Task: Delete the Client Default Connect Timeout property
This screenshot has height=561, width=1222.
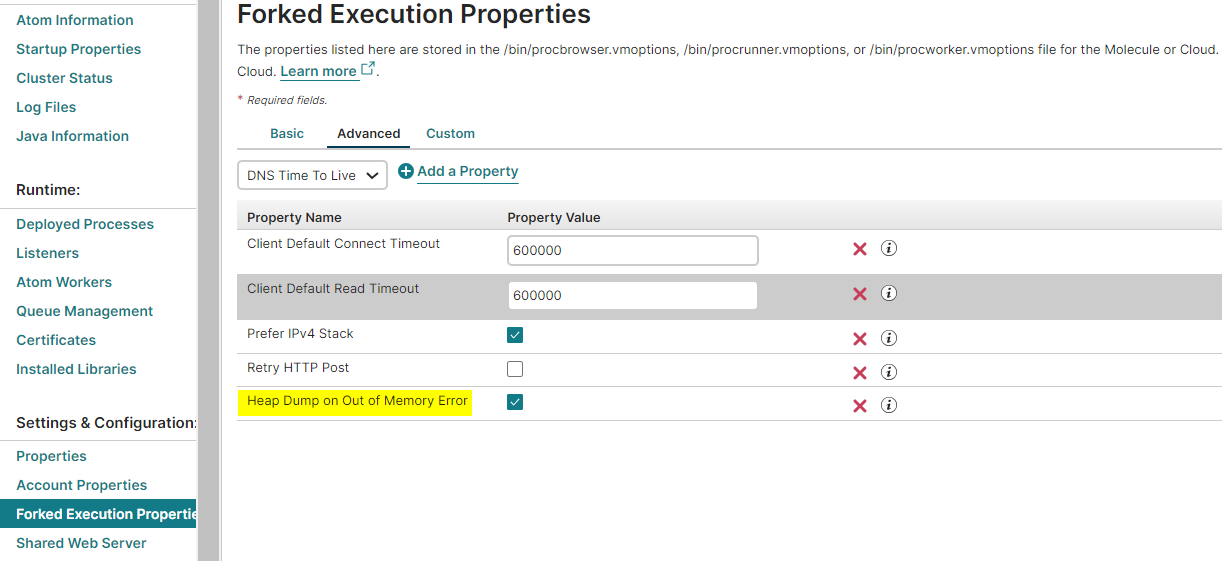Action: pos(859,249)
